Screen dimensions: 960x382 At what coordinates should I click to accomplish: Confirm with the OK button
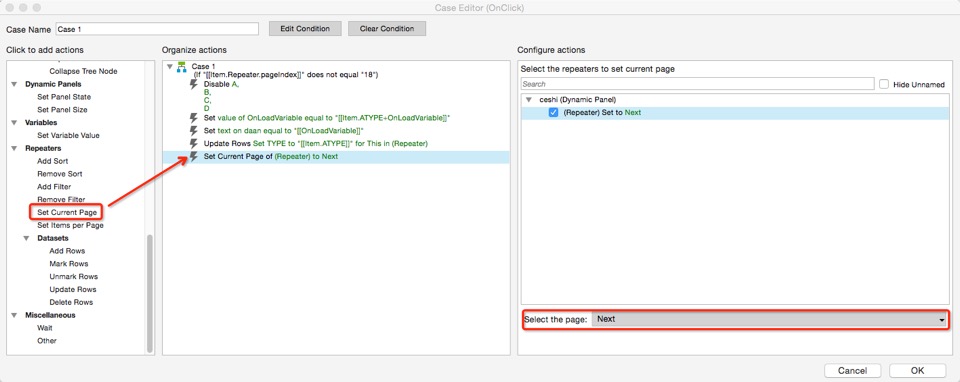(x=917, y=370)
